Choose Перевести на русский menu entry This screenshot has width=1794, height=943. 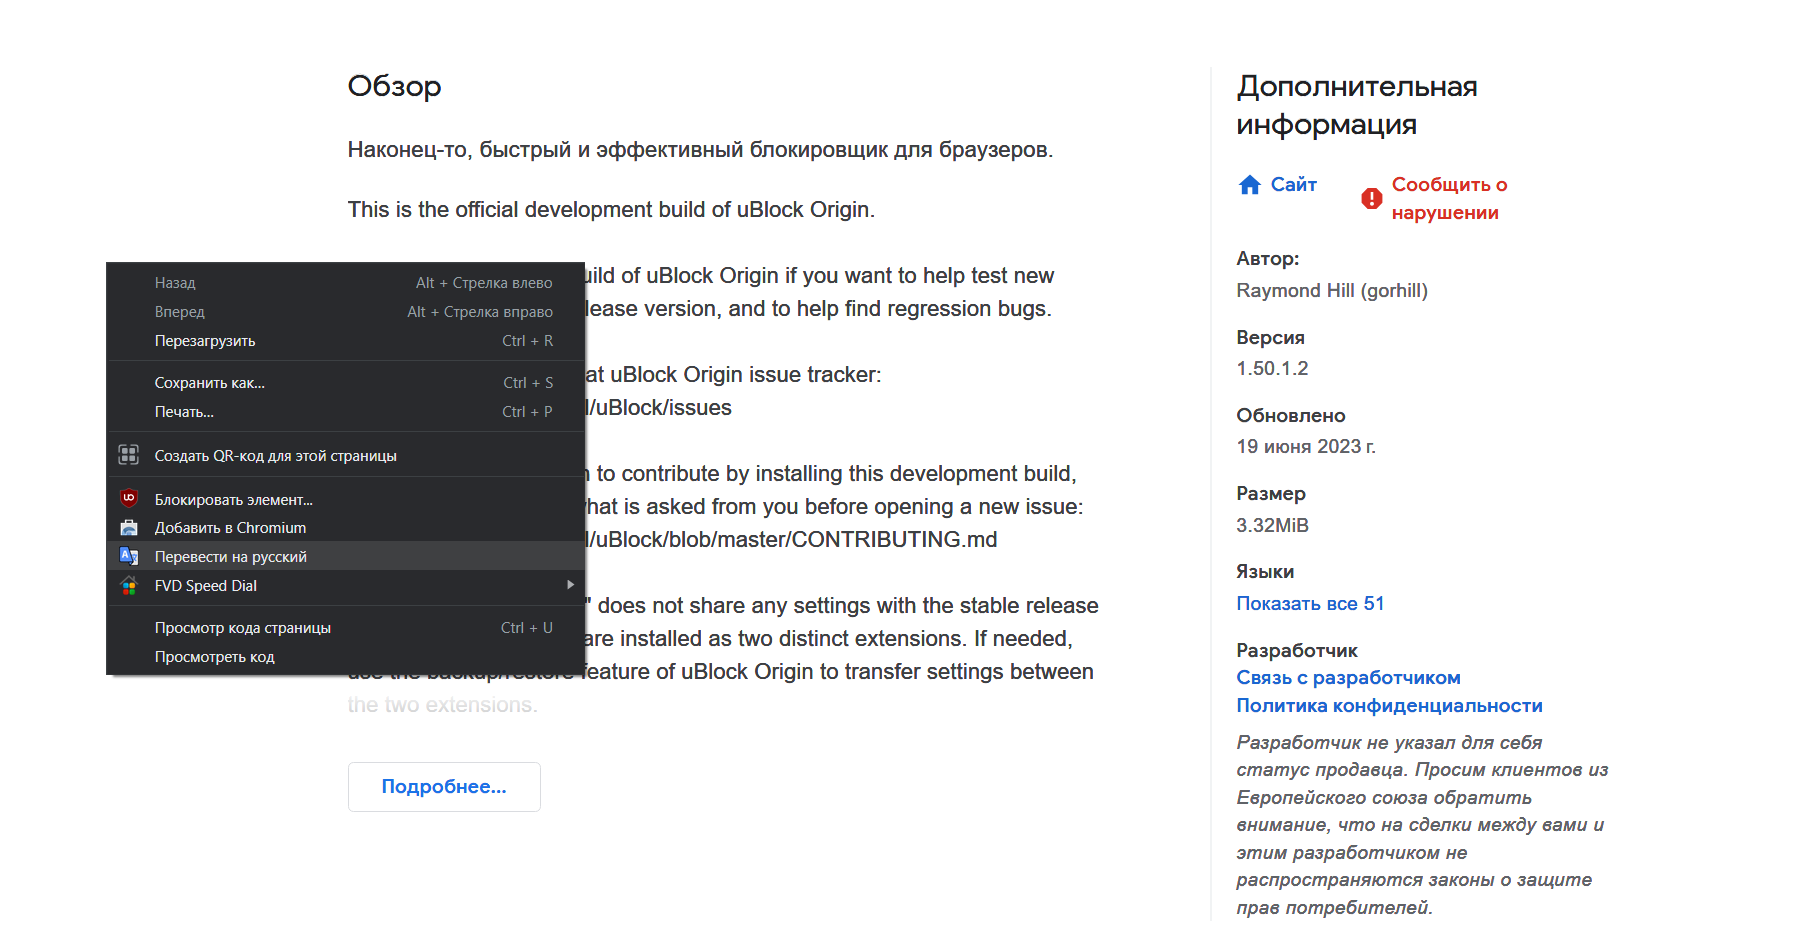[x=346, y=557]
